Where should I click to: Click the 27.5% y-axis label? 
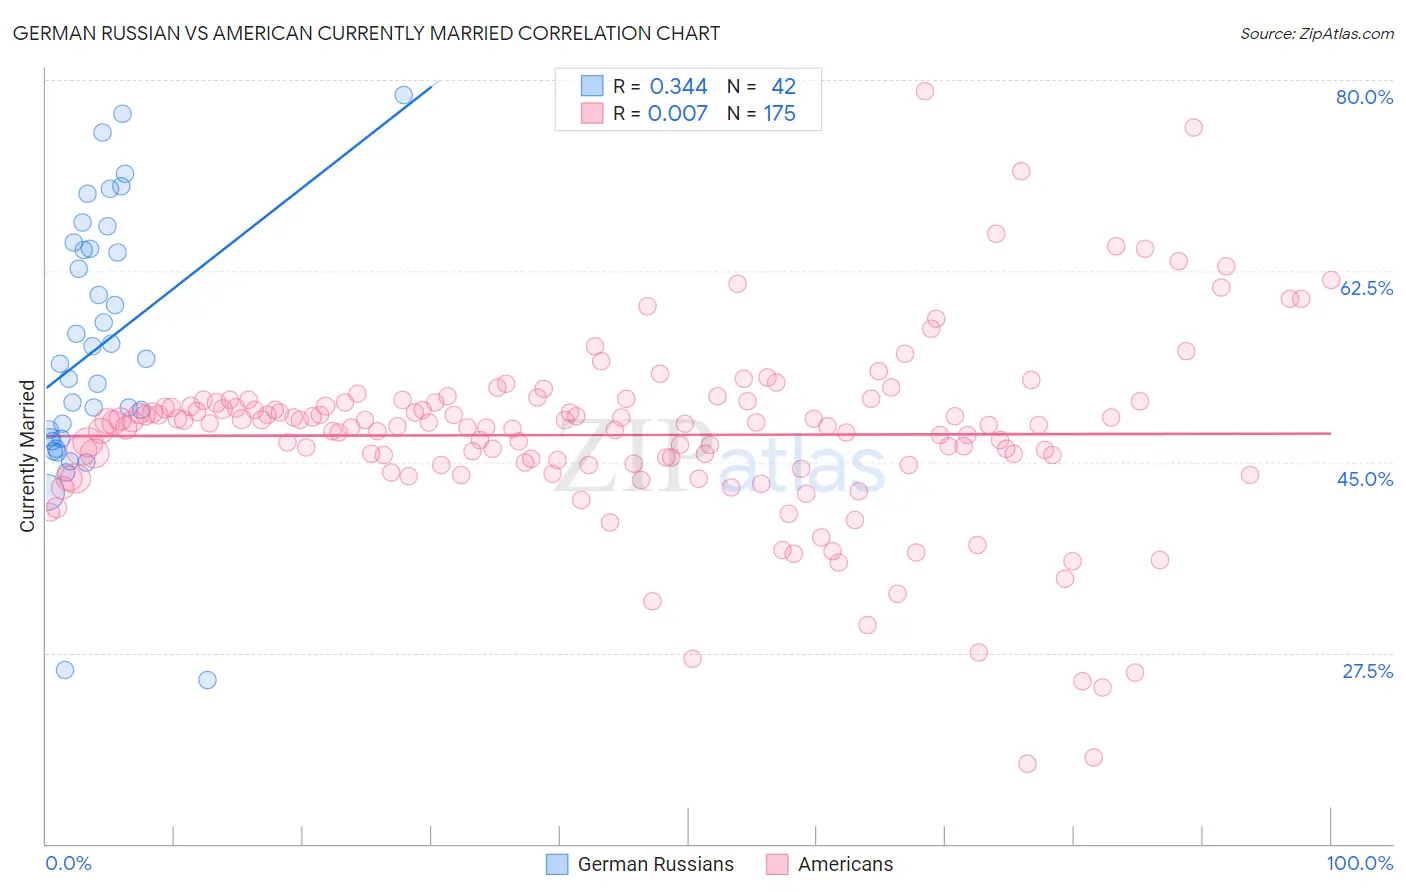coord(1367,671)
